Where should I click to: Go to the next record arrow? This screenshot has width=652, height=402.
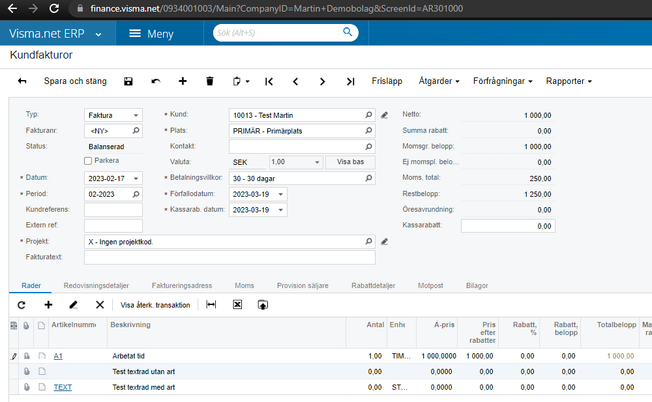[322, 80]
